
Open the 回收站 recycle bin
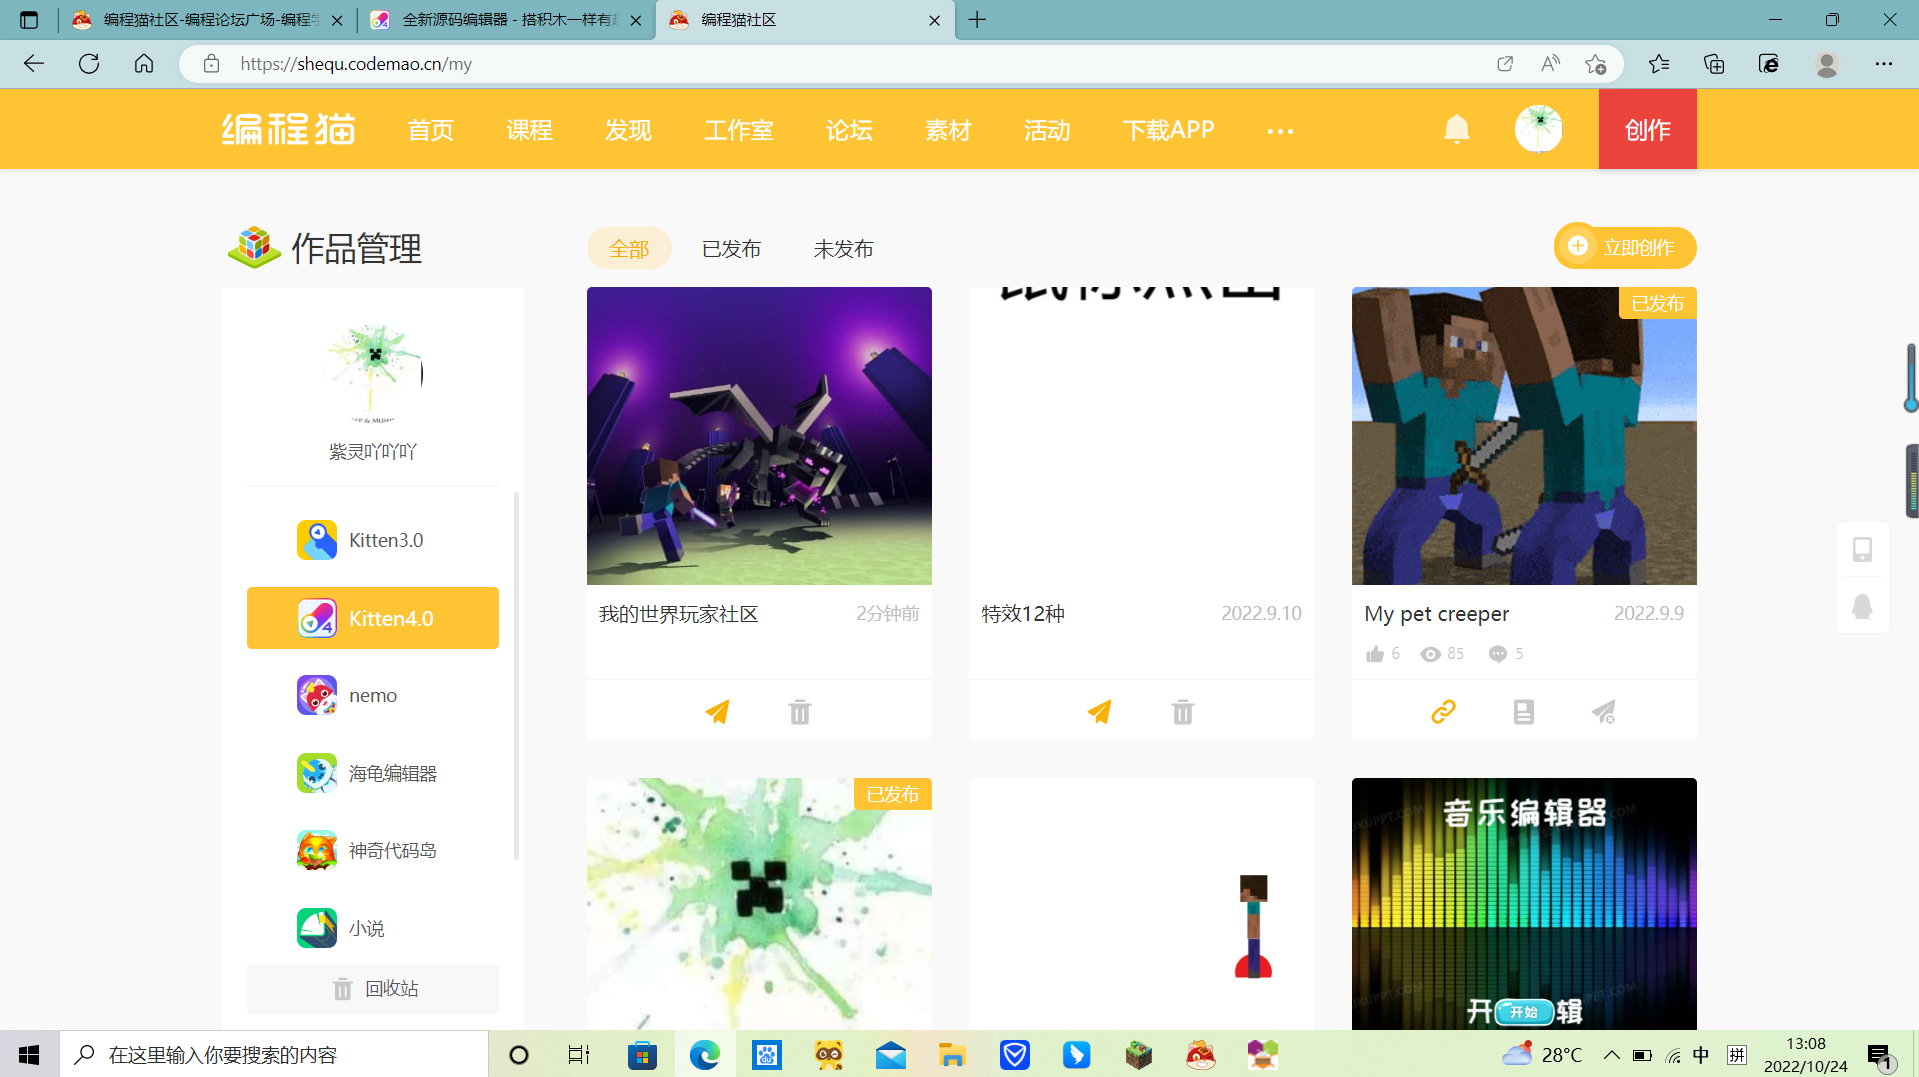click(373, 989)
